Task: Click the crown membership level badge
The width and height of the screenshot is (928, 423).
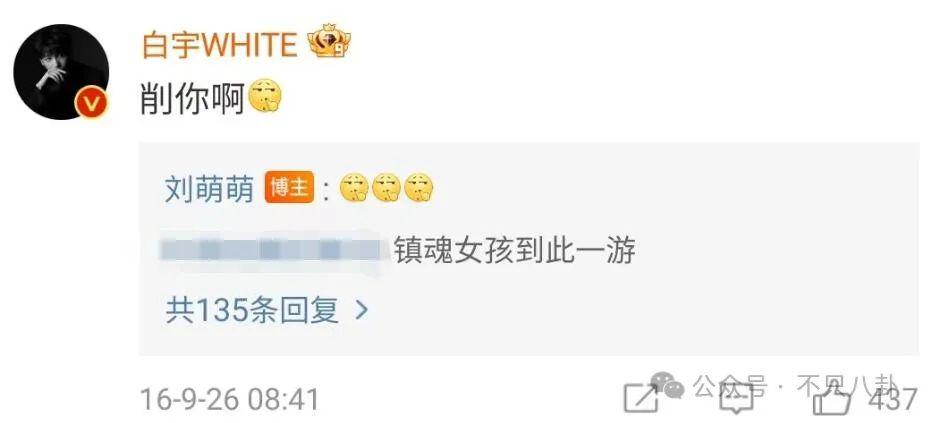Action: [x=329, y=41]
